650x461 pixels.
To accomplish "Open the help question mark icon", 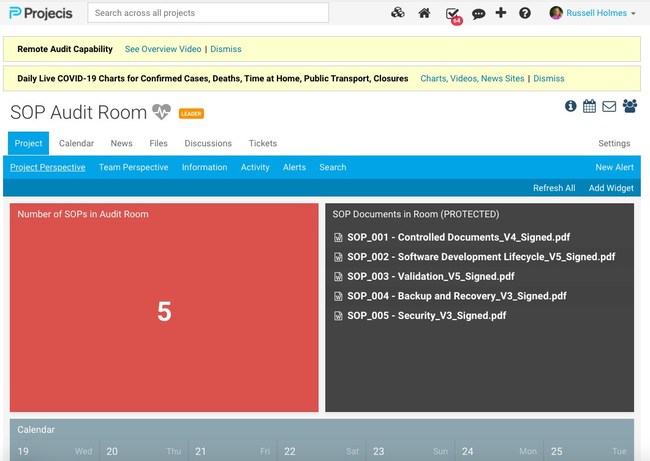I will (x=525, y=13).
